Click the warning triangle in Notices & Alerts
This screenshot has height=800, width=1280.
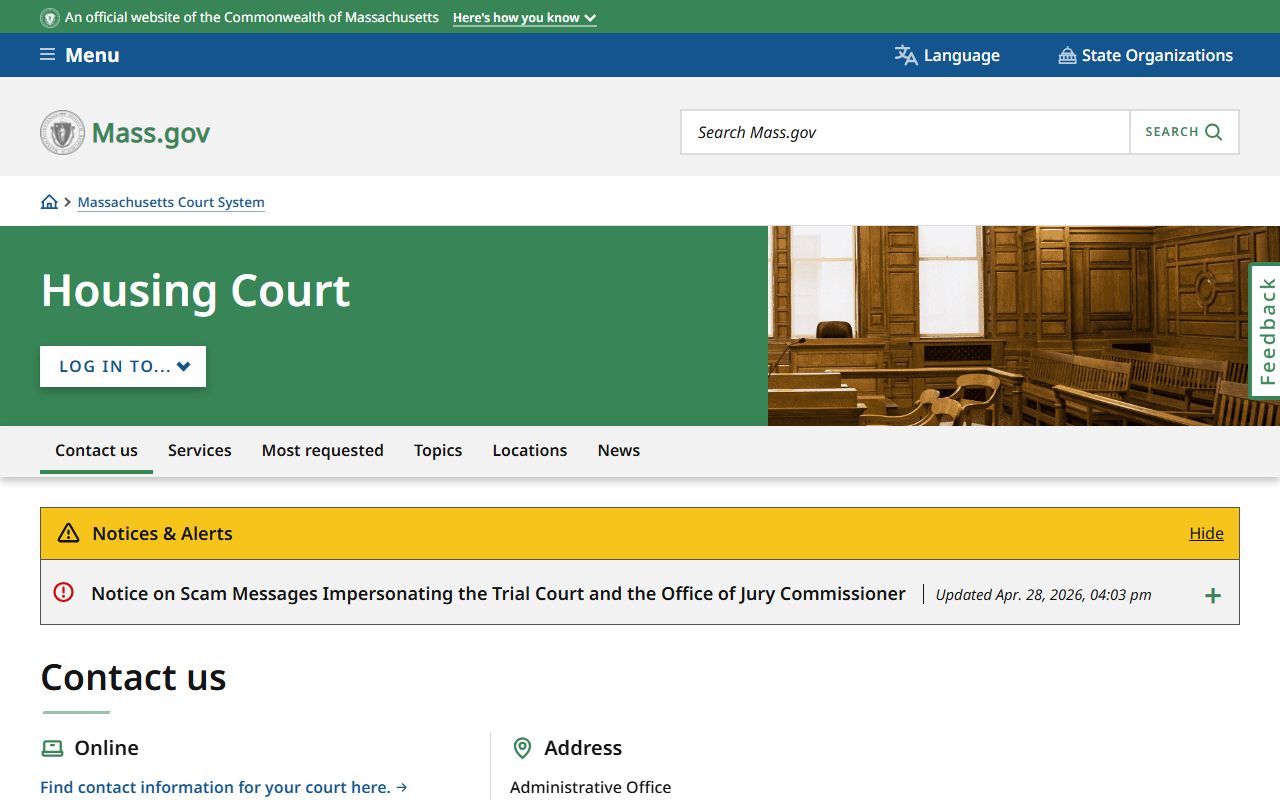coord(68,533)
